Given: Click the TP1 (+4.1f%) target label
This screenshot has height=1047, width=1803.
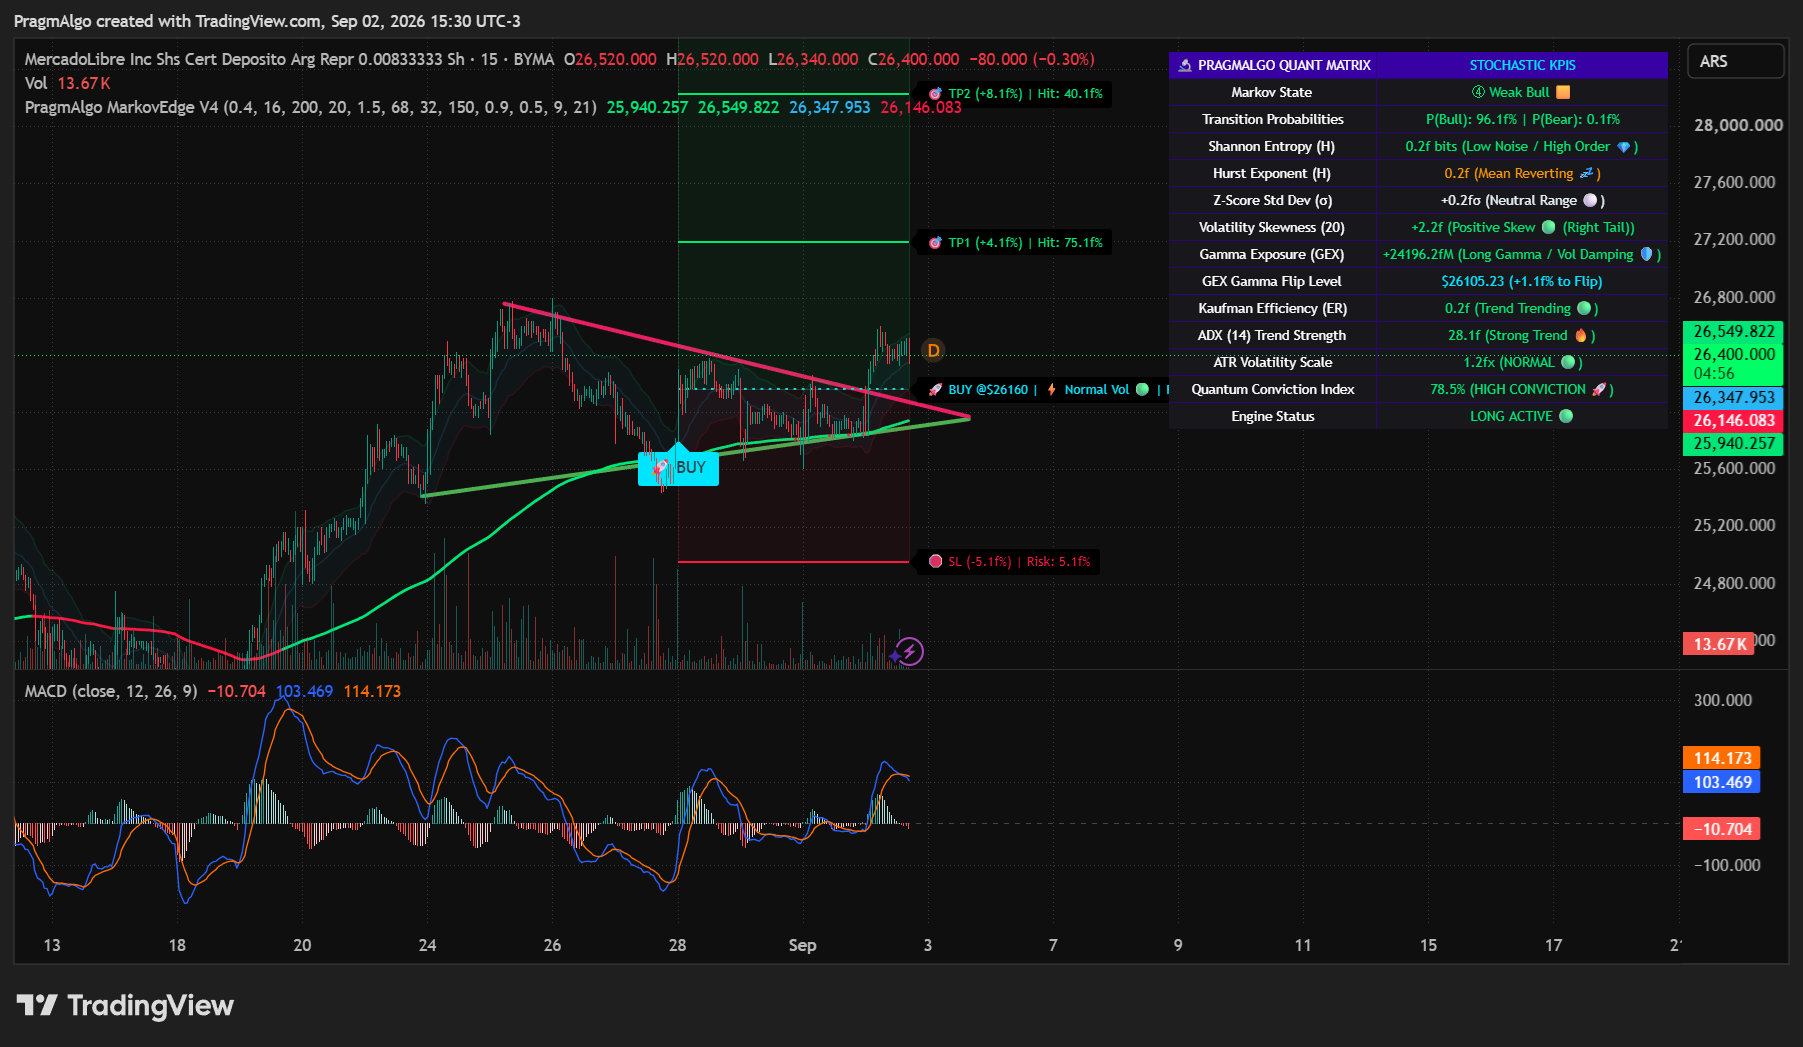Looking at the screenshot, I should point(1015,242).
